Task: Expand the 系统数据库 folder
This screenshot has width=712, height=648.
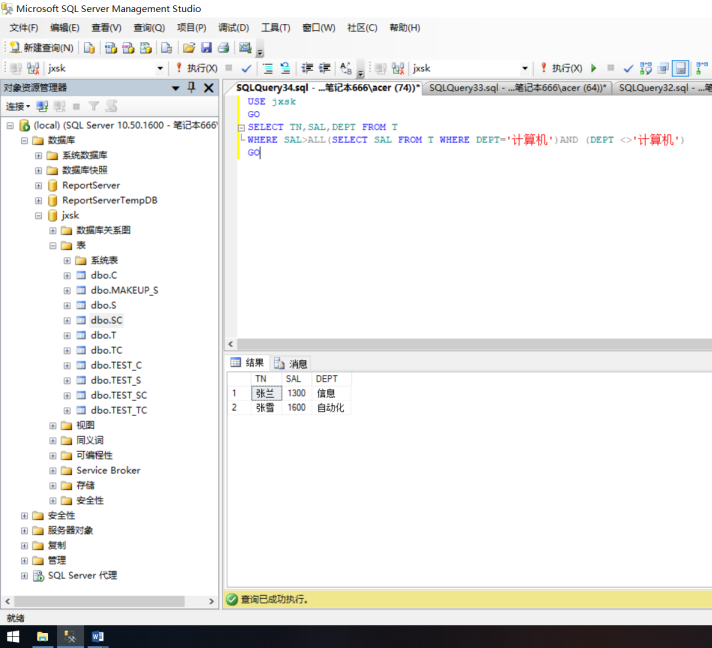Action: tap(38, 156)
